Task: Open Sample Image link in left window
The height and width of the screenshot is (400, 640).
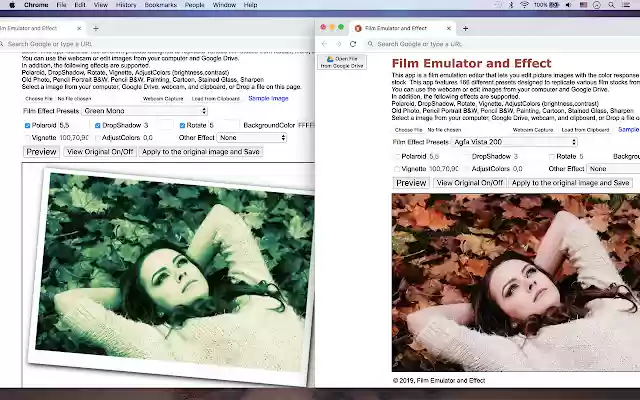Action: (268, 98)
